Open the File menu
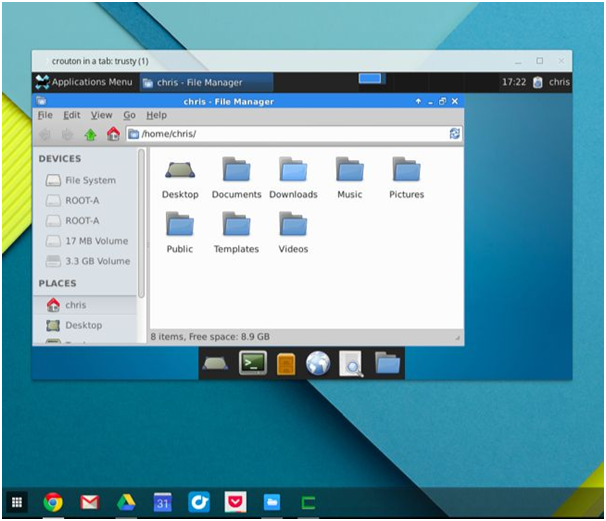 coord(45,115)
